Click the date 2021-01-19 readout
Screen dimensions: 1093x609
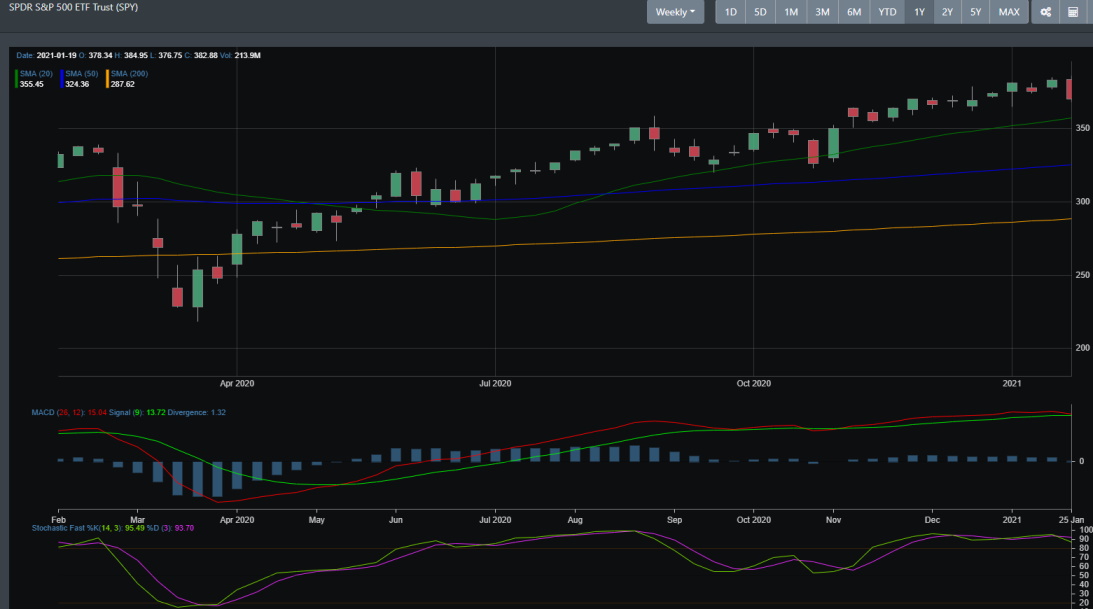pos(56,55)
